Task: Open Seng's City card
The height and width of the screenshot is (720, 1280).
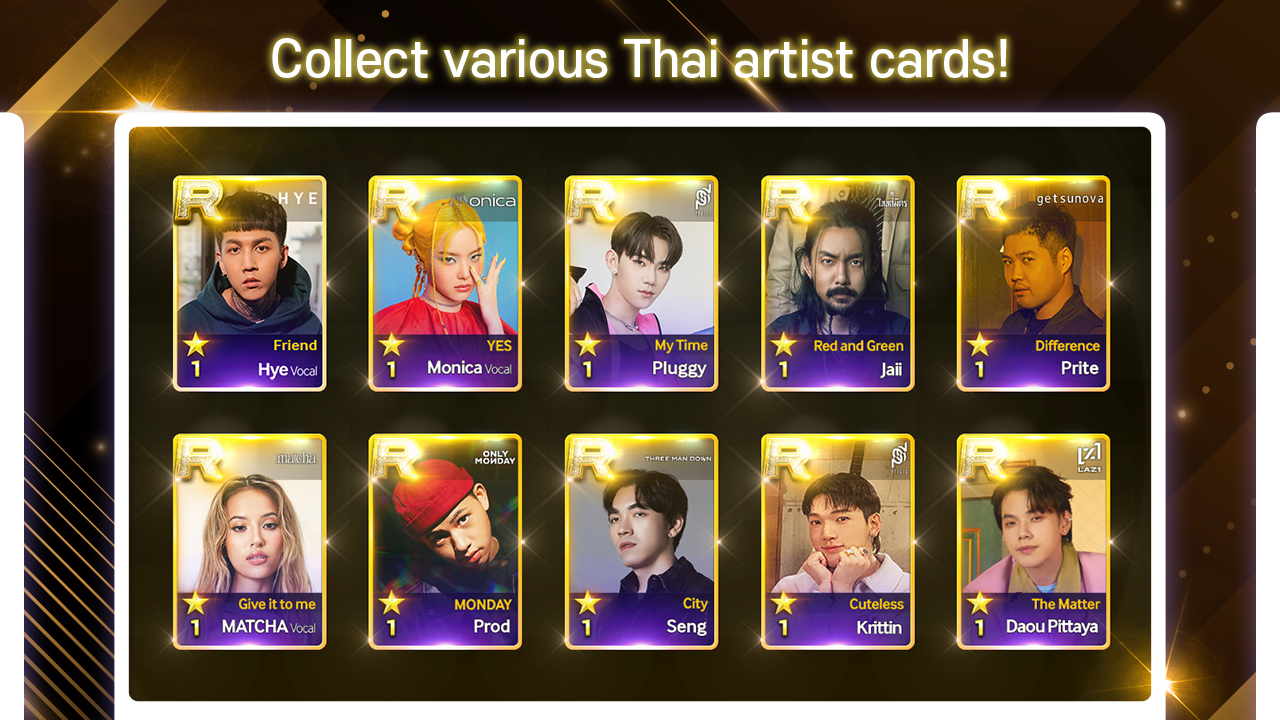Action: pyautogui.click(x=641, y=541)
